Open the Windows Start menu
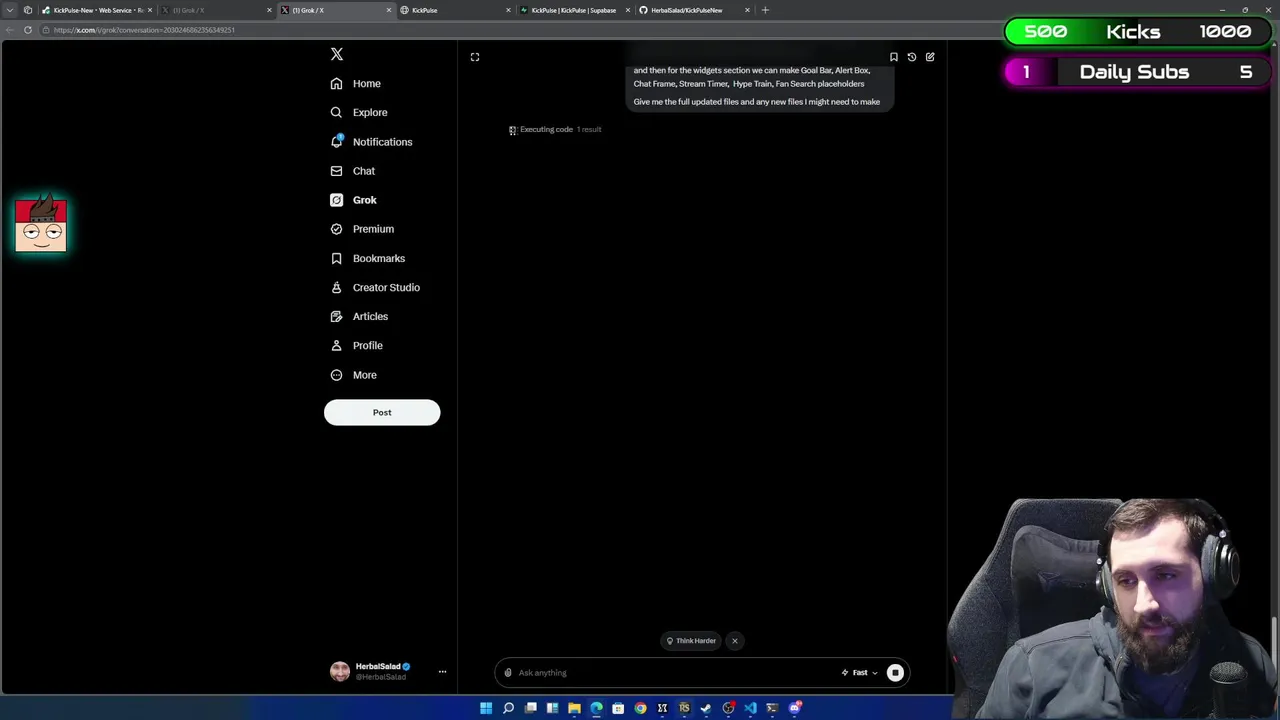The width and height of the screenshot is (1280, 720). [486, 708]
